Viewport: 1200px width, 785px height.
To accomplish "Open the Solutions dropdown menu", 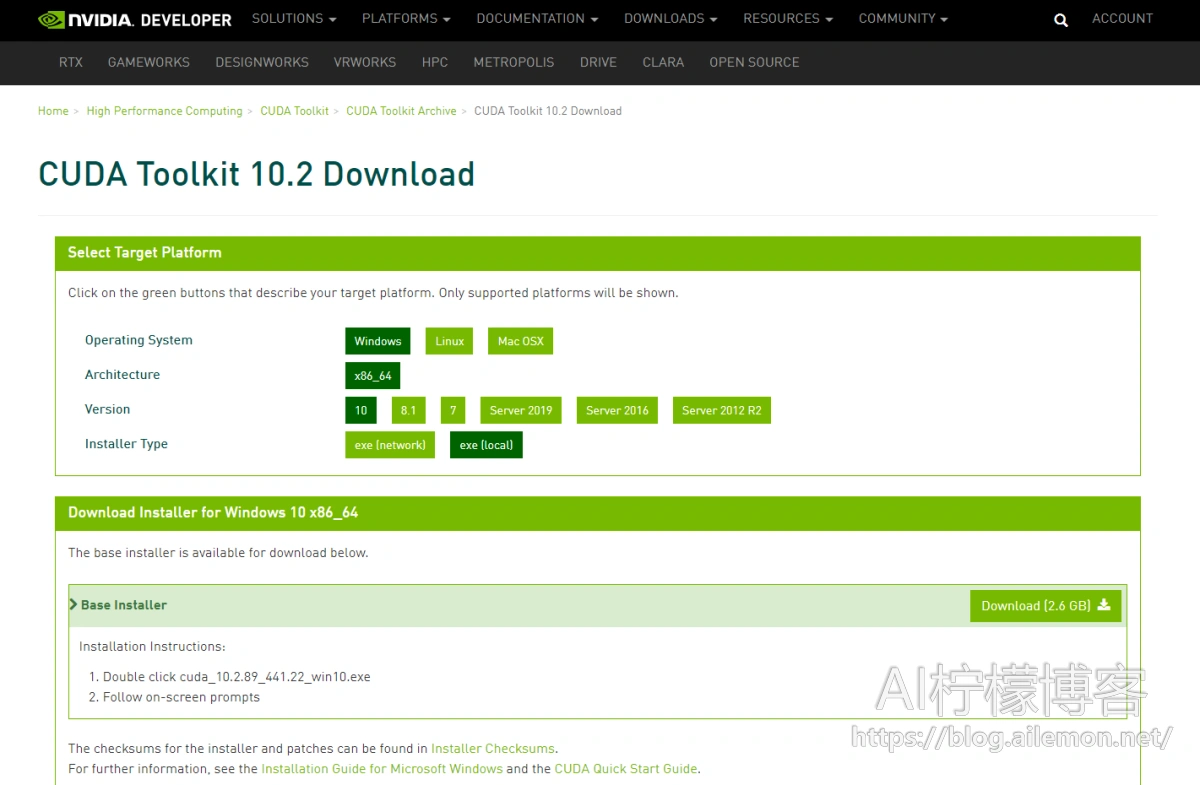I will tap(294, 19).
